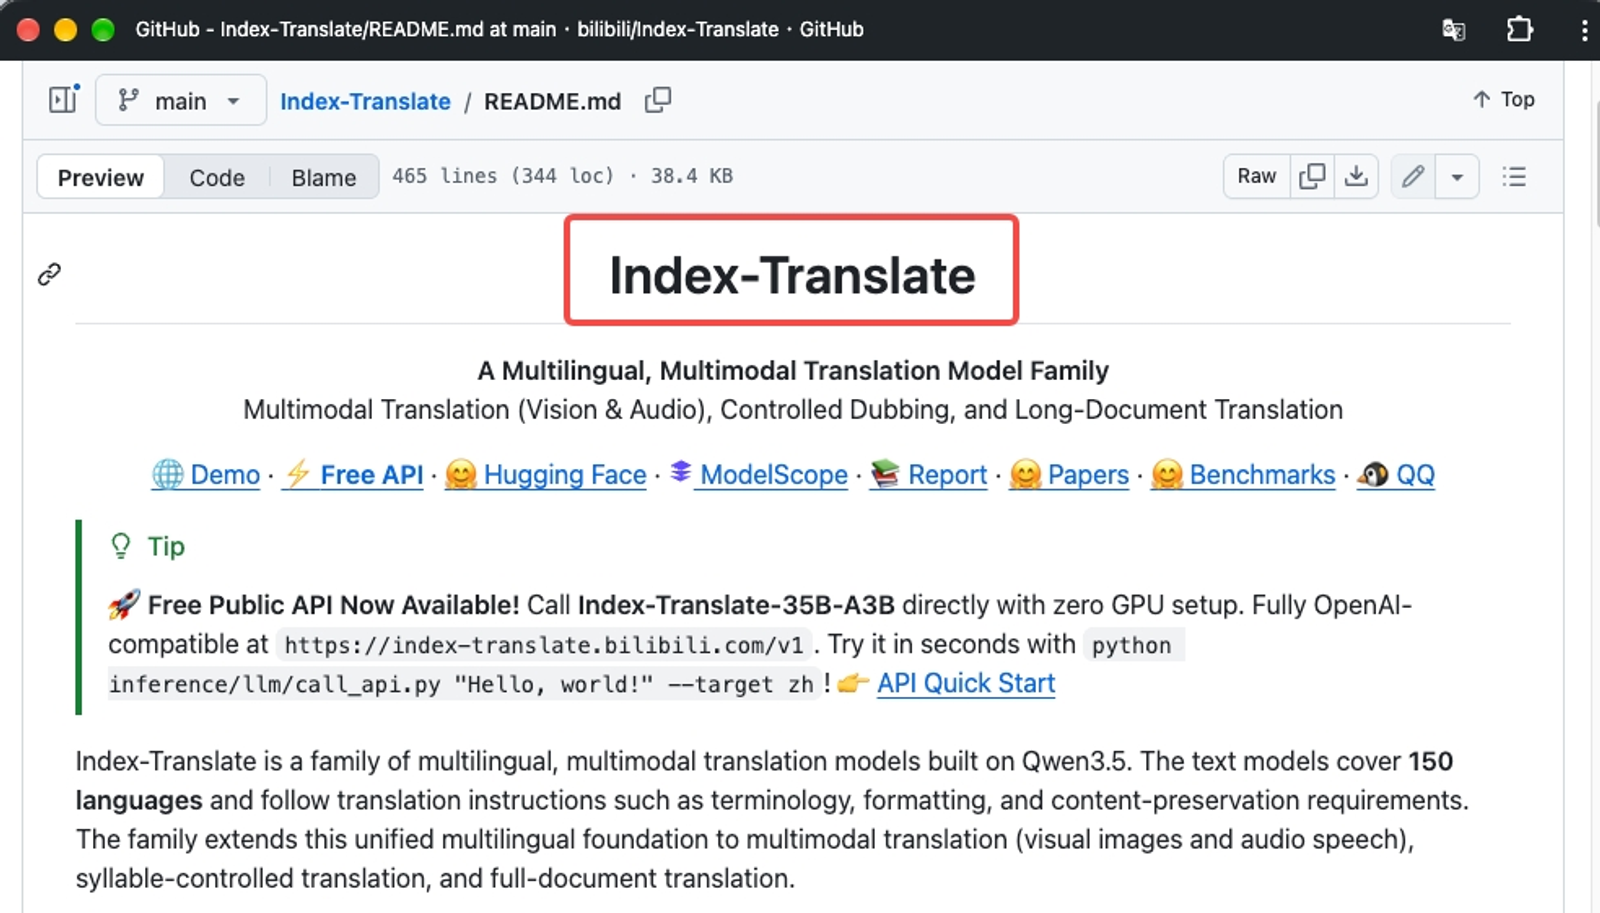Copy the README.md file path
1600x913 pixels.
[658, 100]
